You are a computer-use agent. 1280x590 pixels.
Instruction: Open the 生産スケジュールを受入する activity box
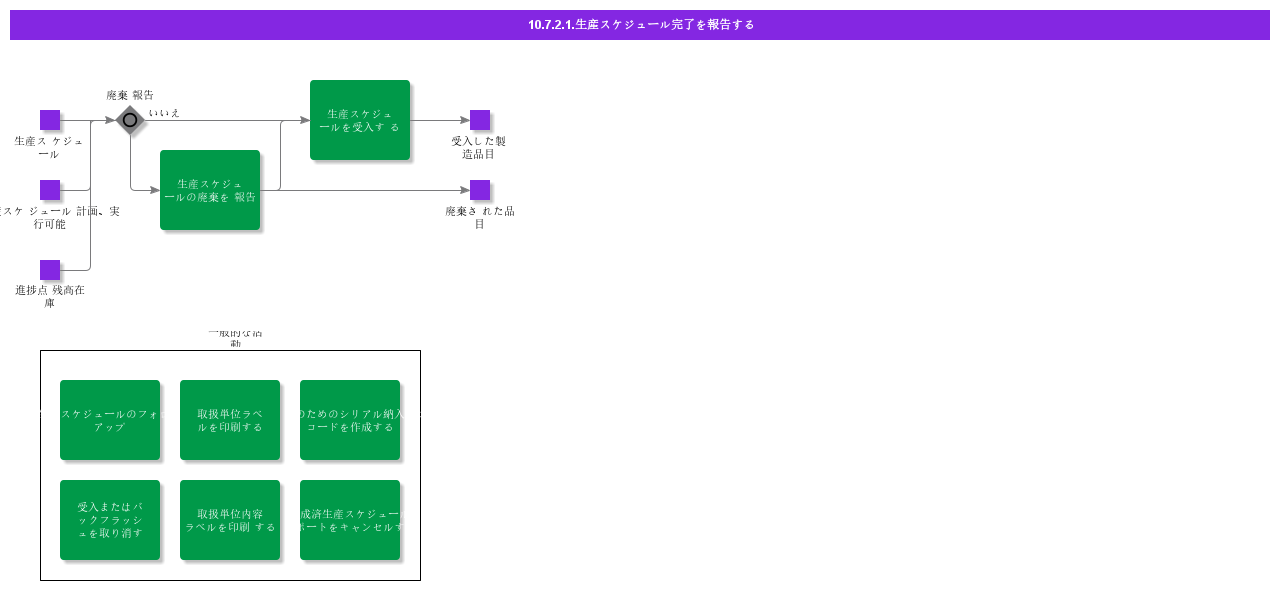[x=360, y=120]
